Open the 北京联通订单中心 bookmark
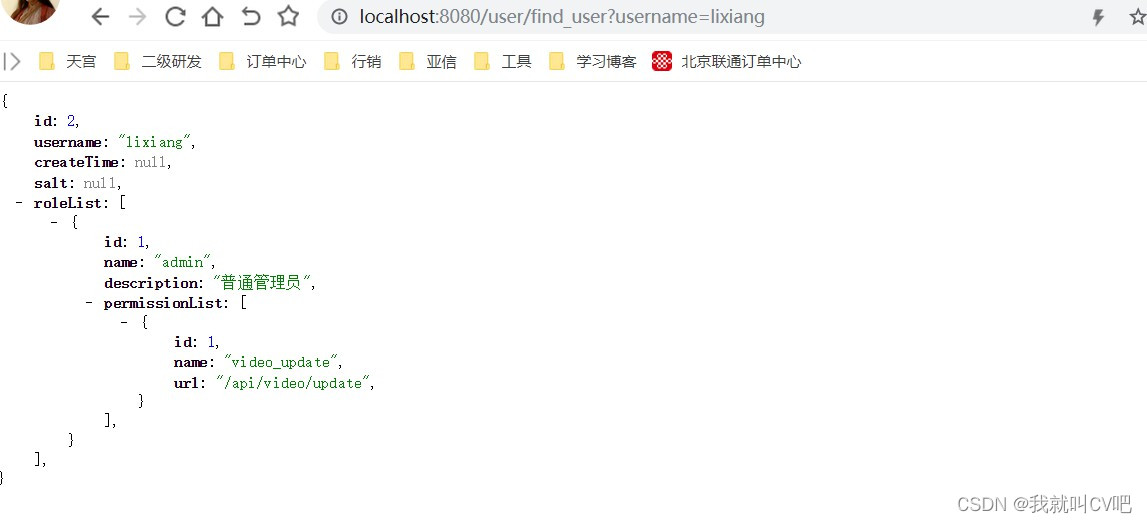 click(x=726, y=61)
